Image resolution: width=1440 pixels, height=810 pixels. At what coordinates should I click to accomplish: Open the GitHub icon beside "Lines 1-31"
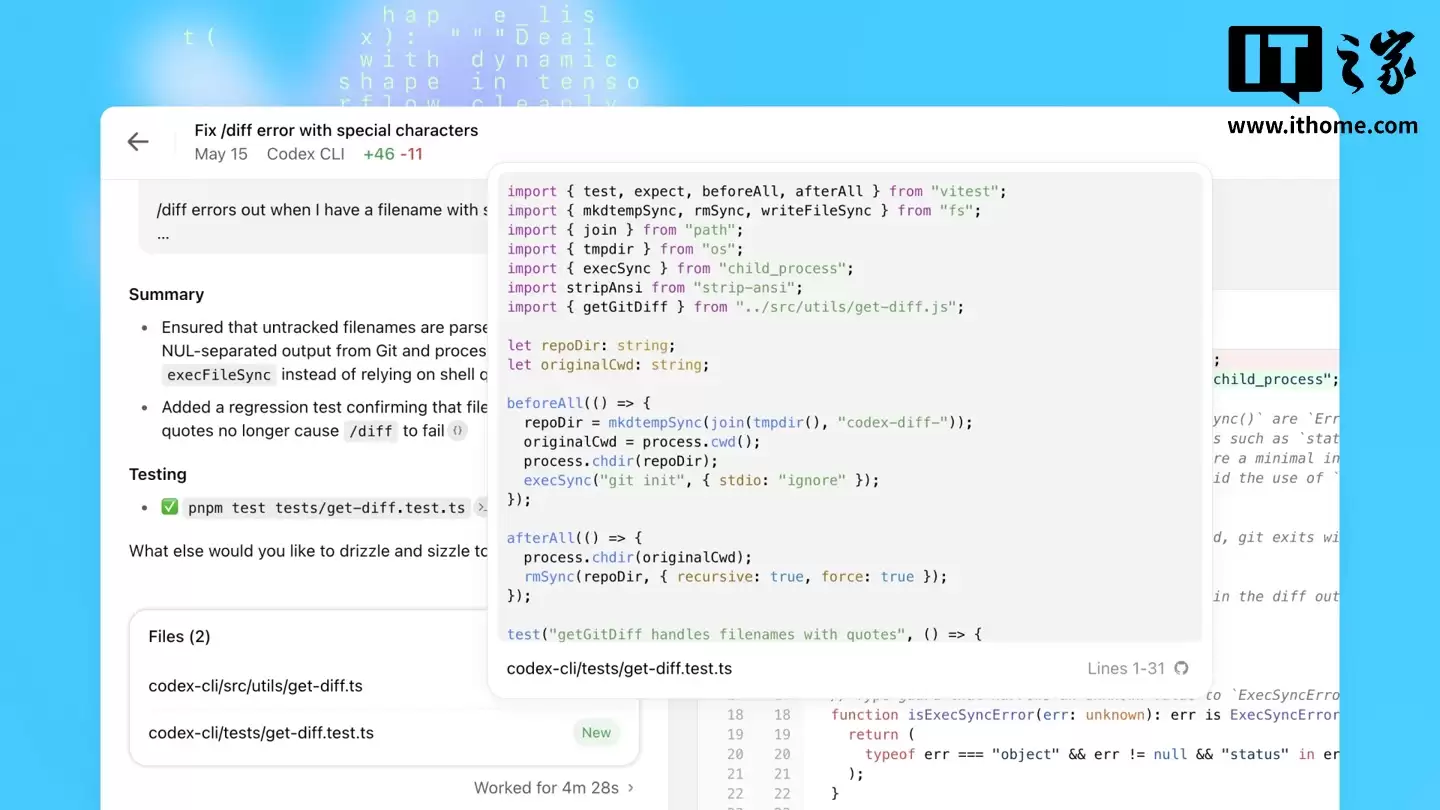[1181, 668]
